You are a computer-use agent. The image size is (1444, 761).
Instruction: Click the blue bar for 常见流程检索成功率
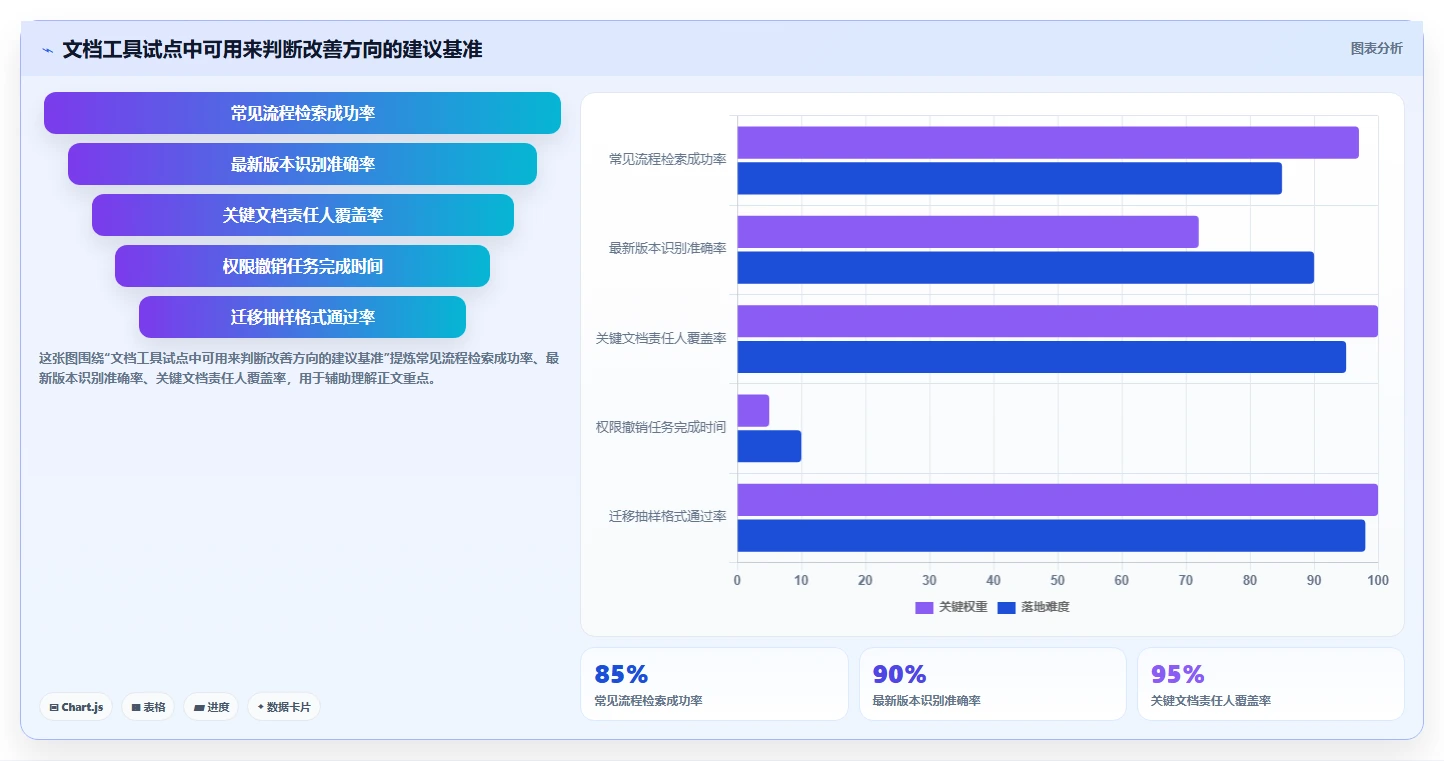(x=1010, y=178)
